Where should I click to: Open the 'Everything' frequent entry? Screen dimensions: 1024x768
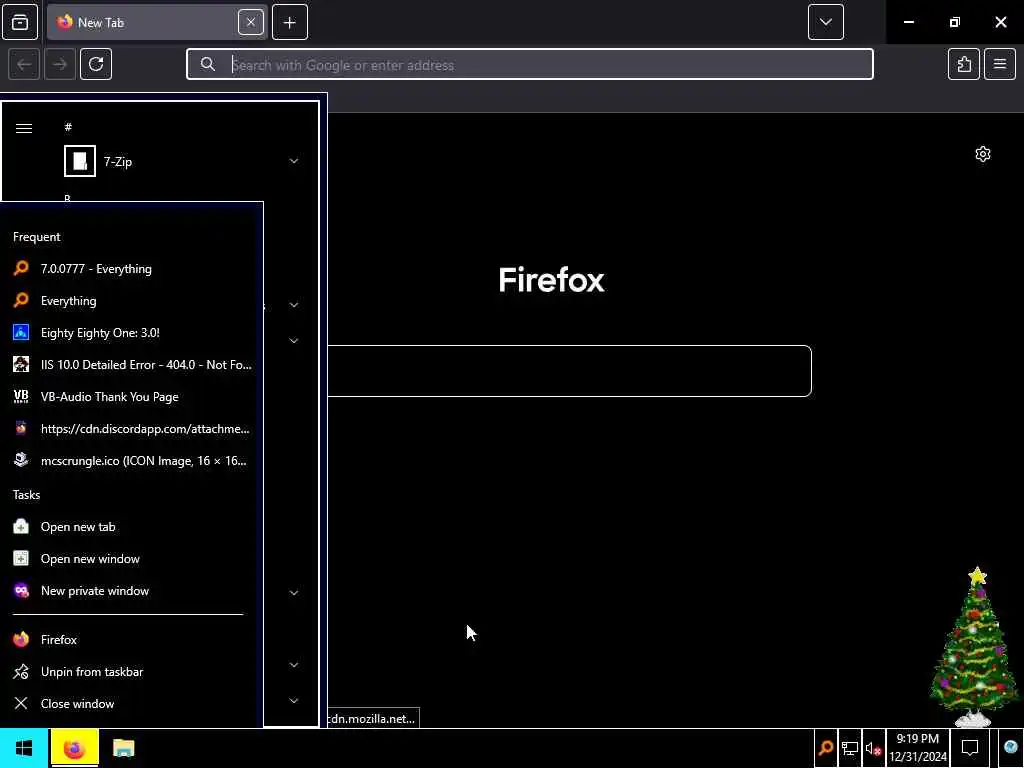pyautogui.click(x=131, y=301)
